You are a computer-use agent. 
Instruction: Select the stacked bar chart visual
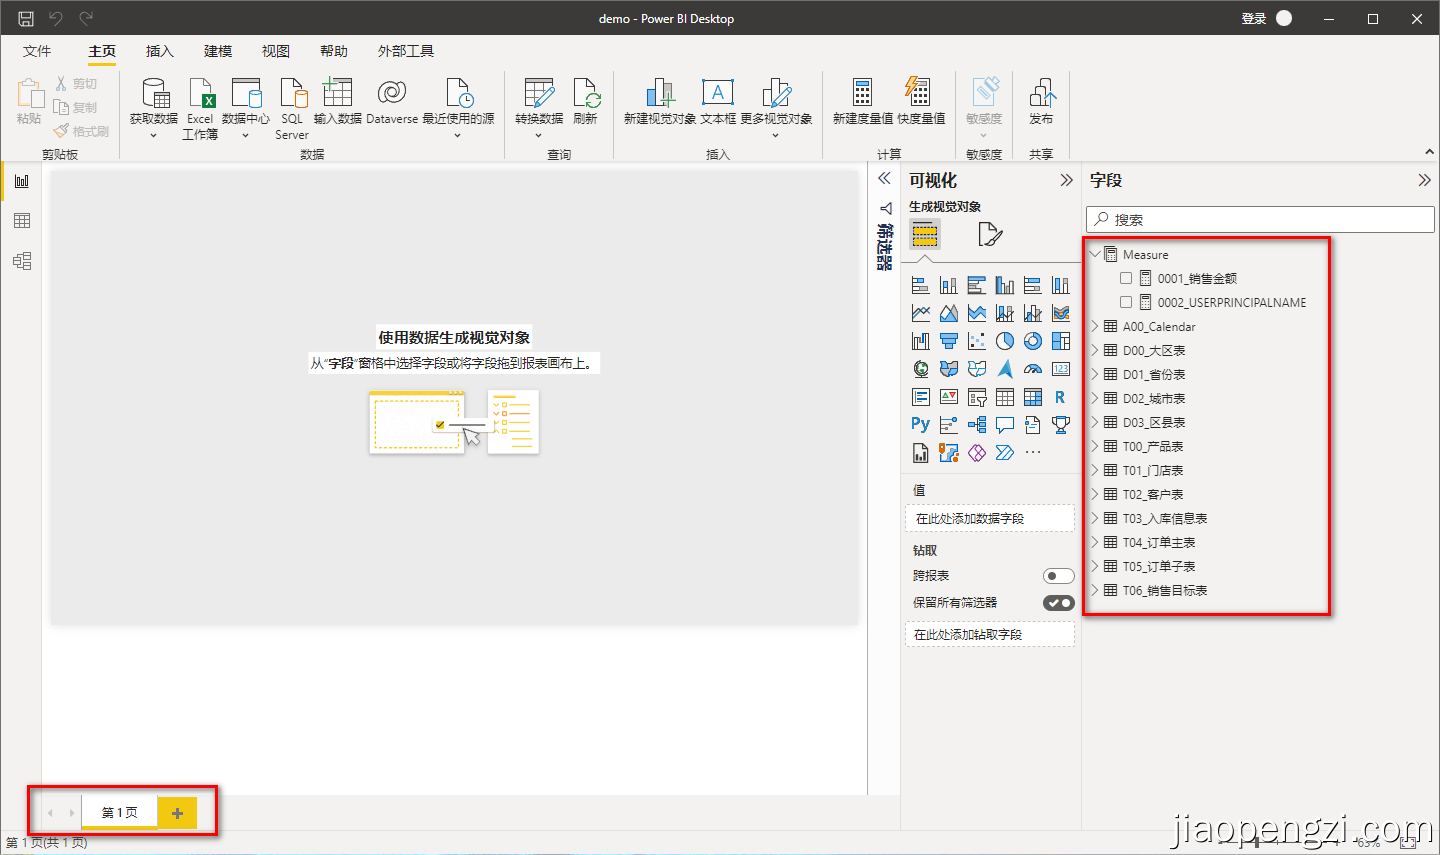click(921, 285)
